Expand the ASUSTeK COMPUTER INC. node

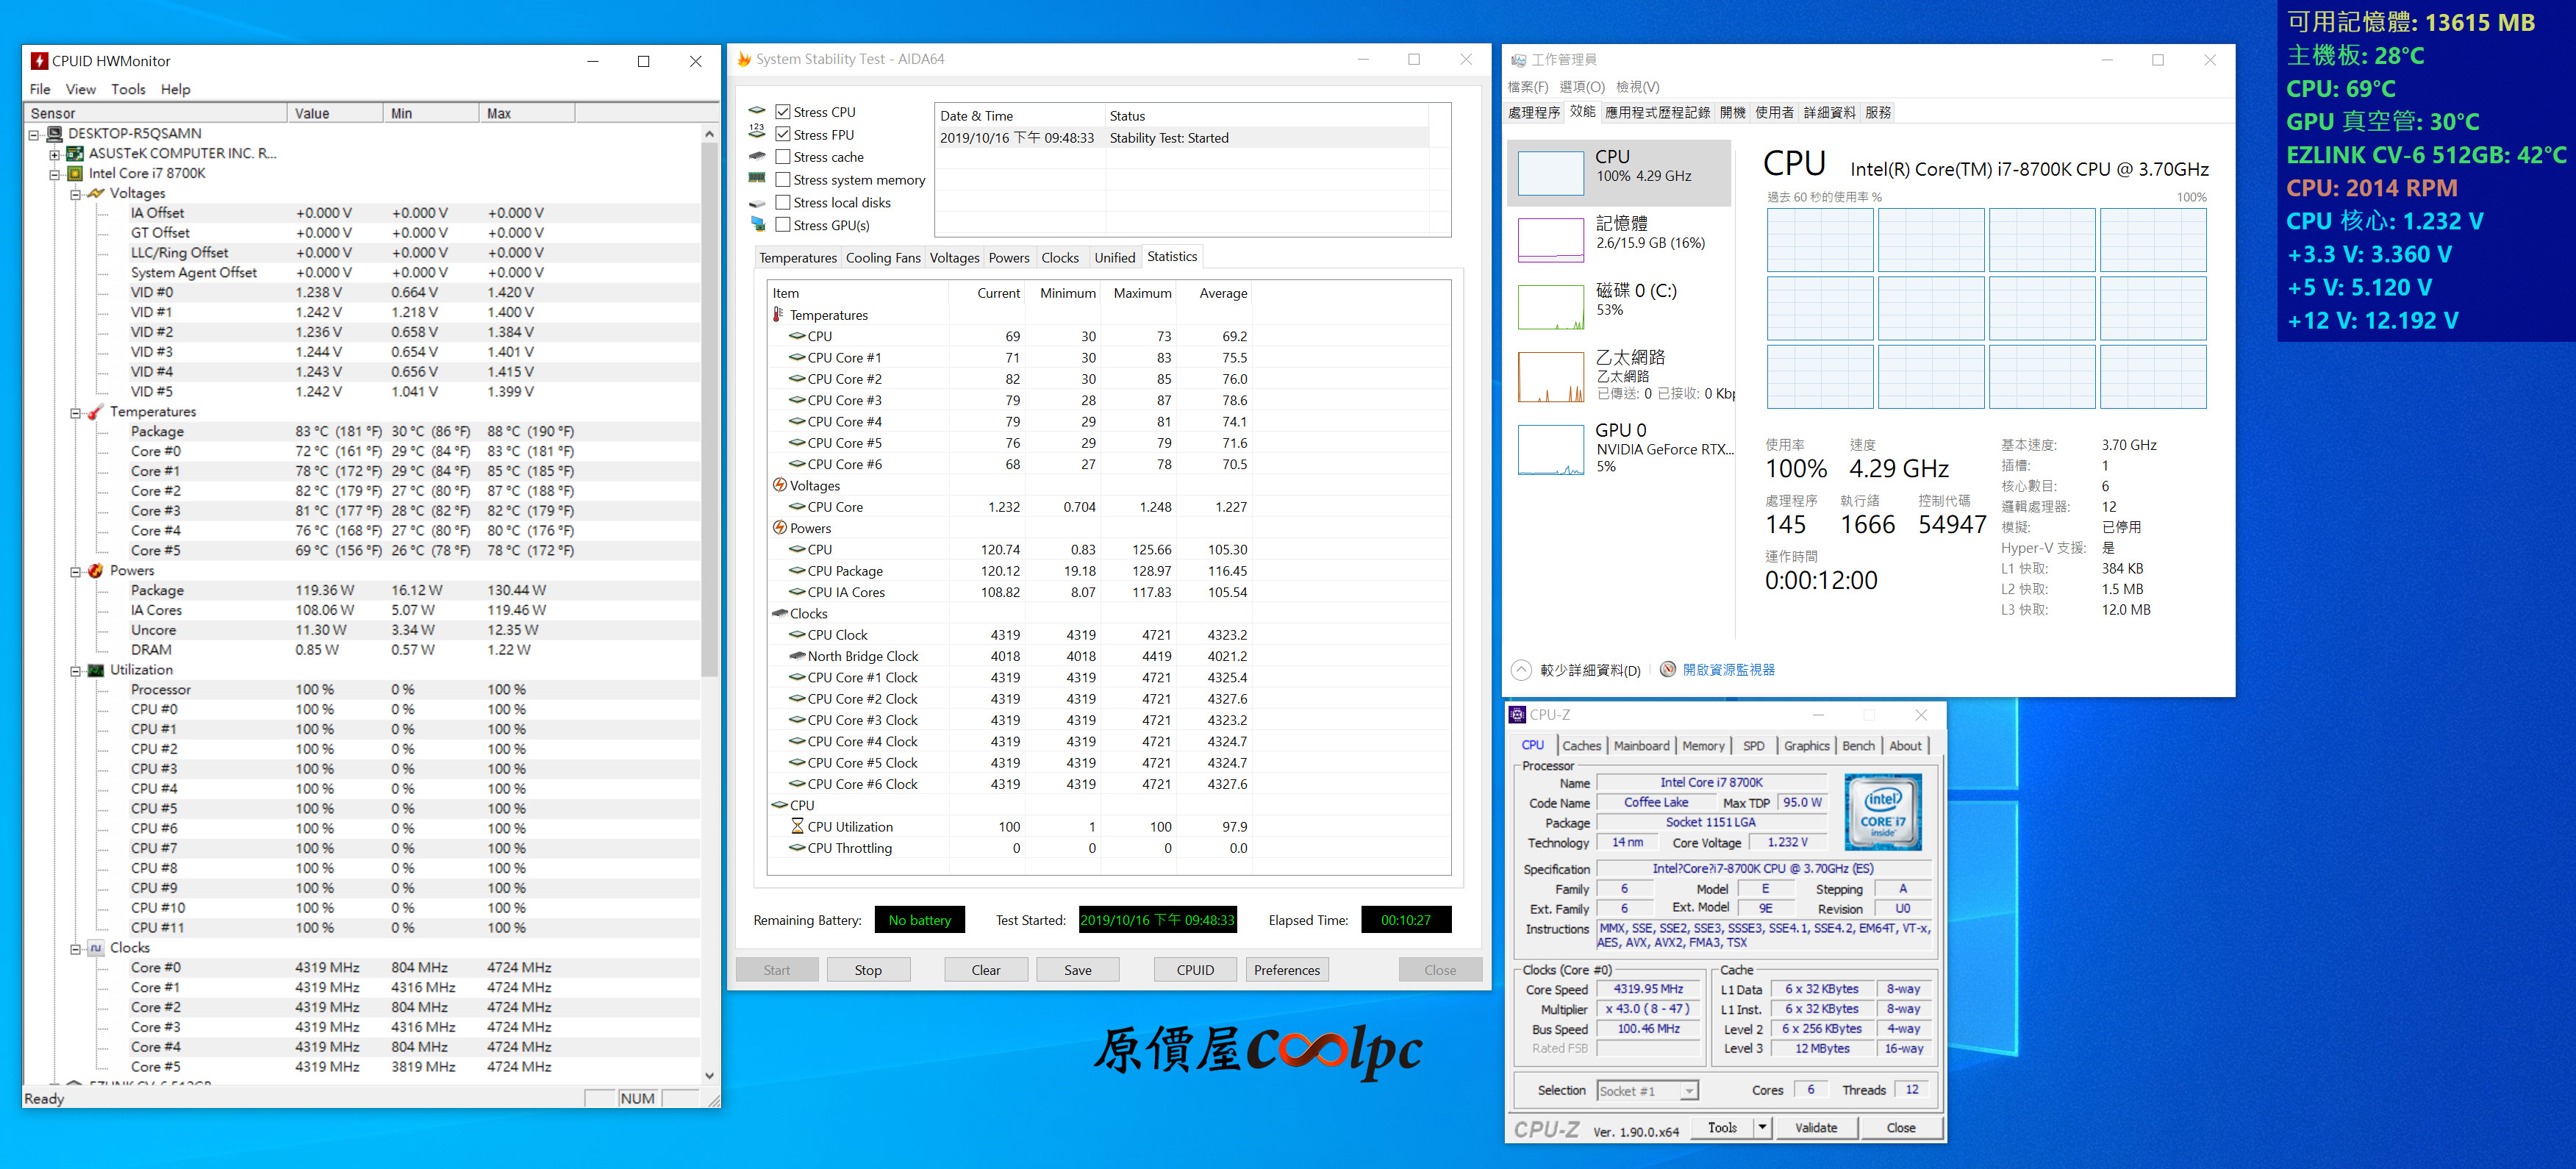tap(55, 154)
